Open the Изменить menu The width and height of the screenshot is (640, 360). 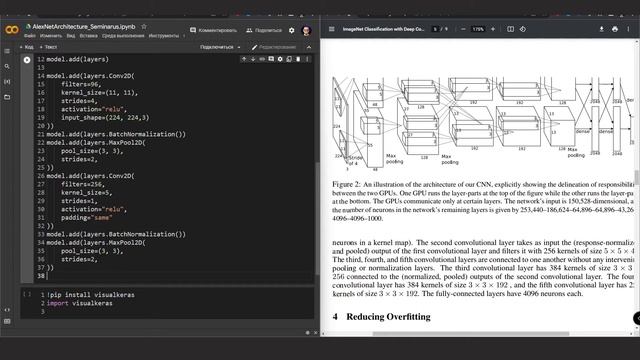(x=51, y=36)
